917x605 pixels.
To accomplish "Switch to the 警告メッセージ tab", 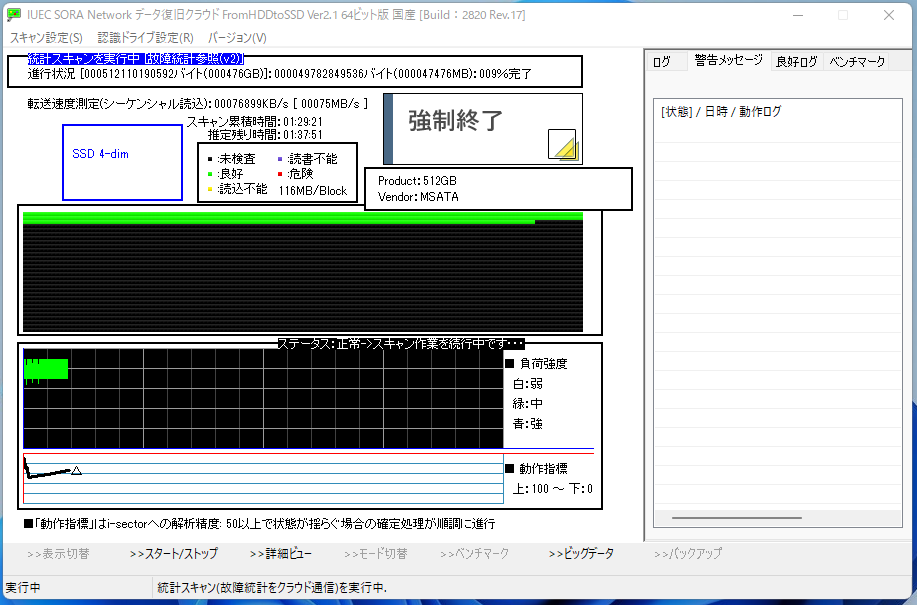I will point(729,60).
